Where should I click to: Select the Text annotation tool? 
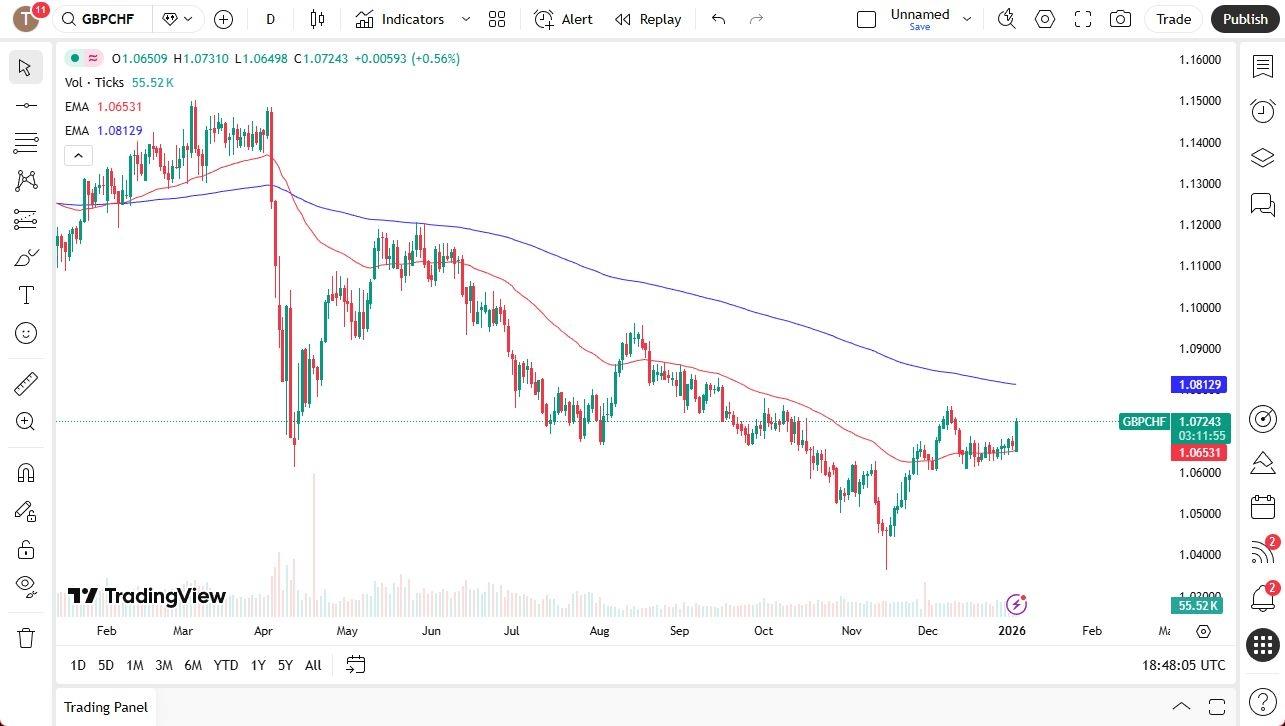pos(26,295)
